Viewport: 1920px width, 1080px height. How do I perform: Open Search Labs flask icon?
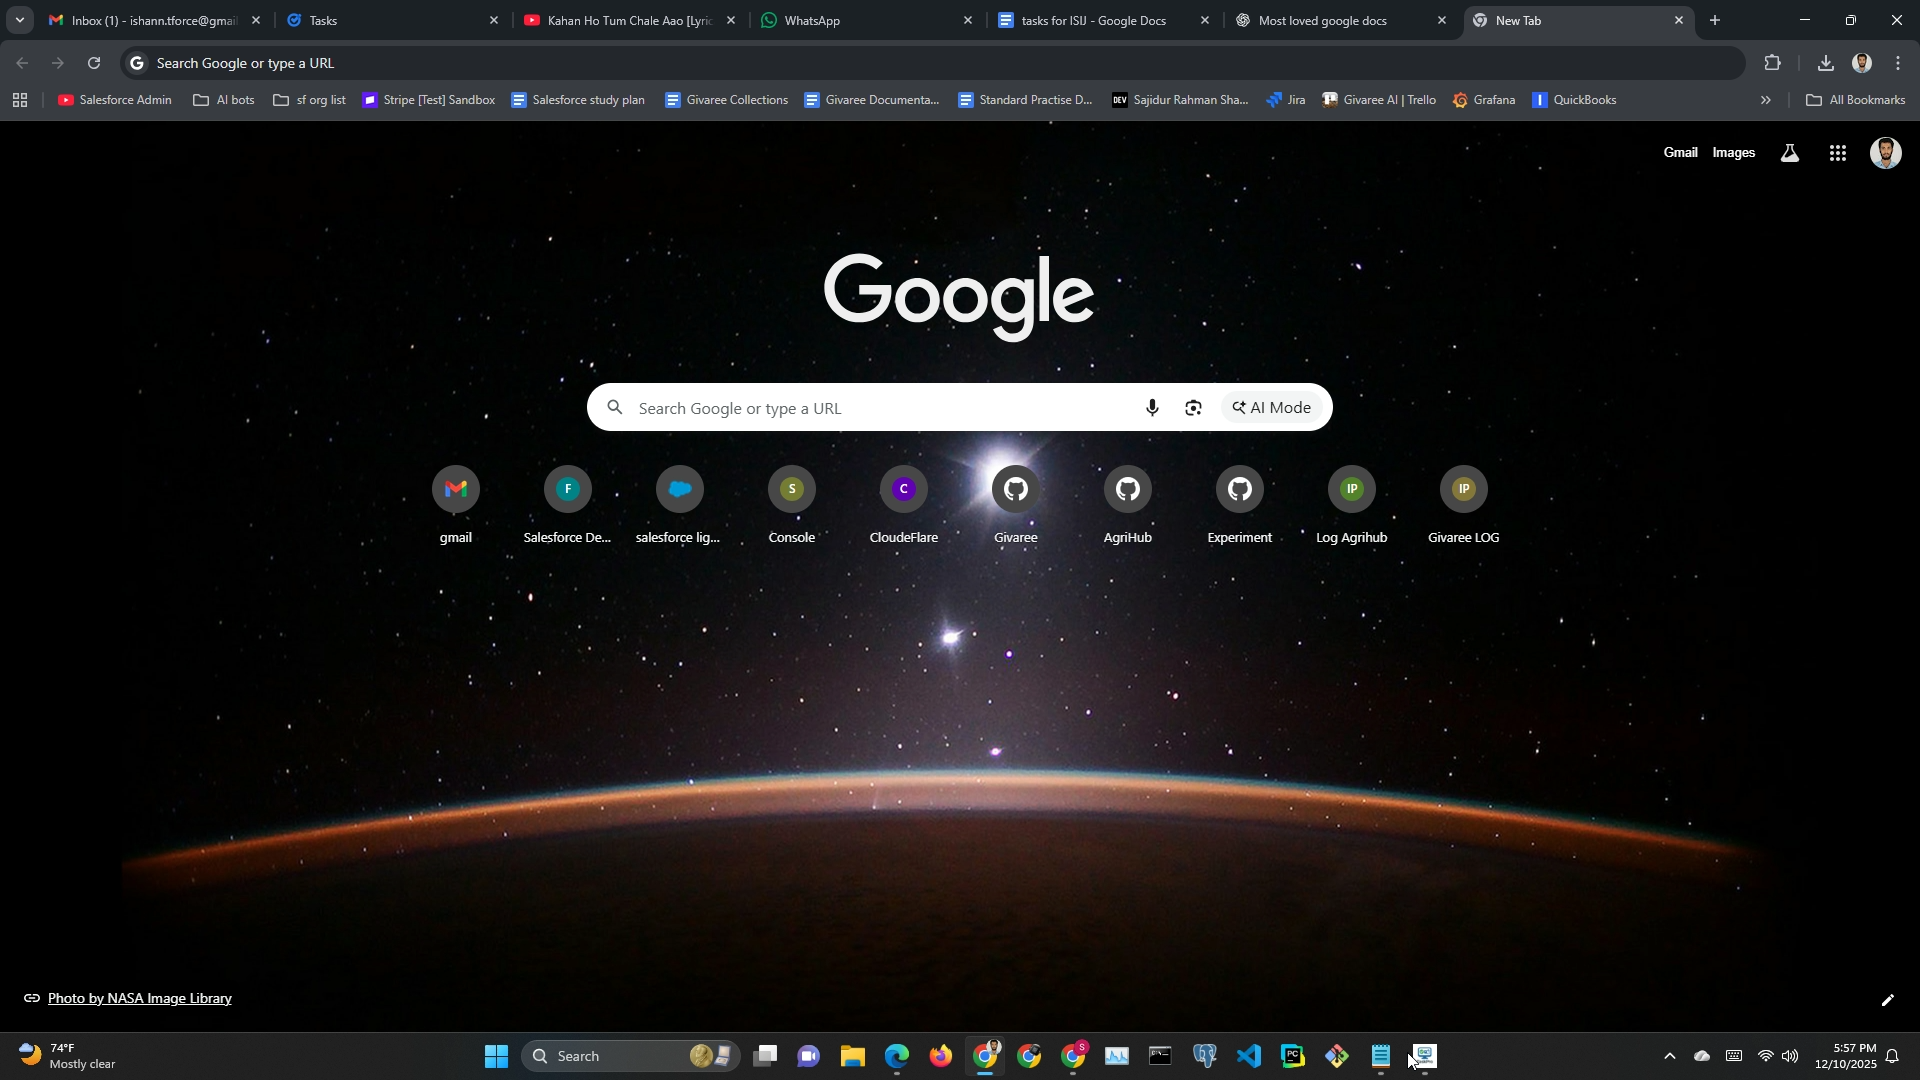1790,154
